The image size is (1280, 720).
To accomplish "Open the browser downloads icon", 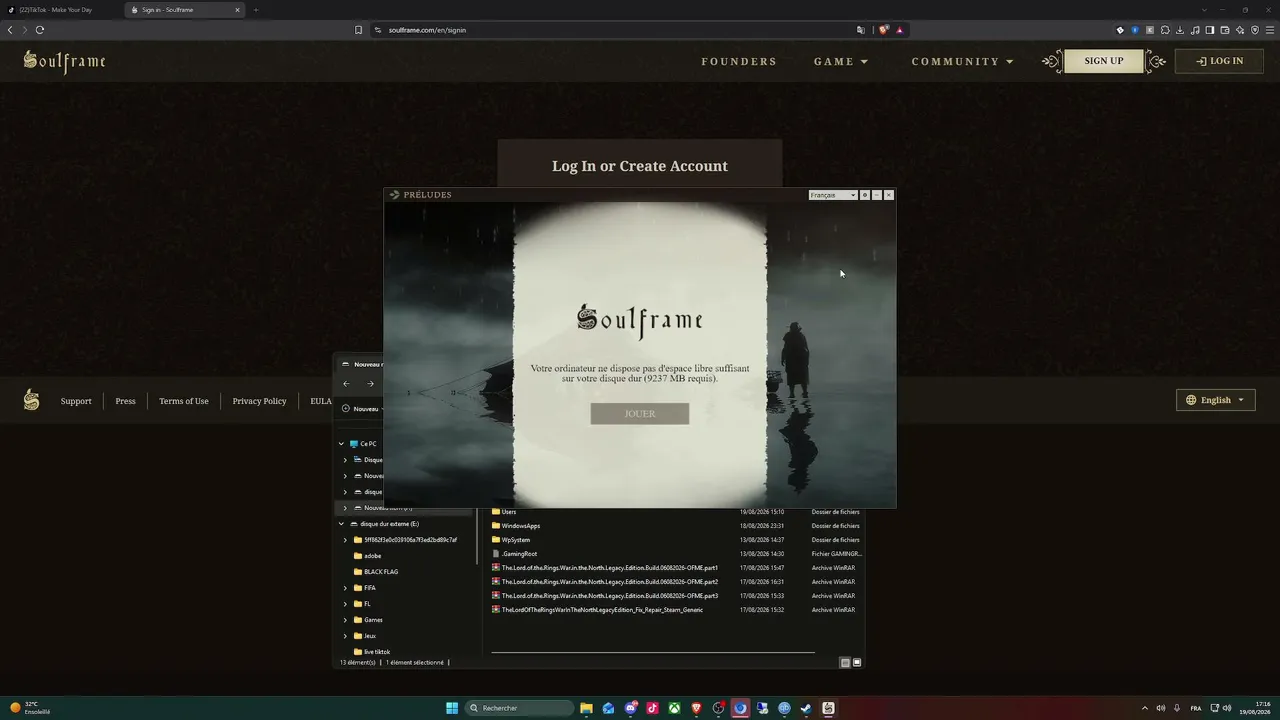I will click(1180, 30).
